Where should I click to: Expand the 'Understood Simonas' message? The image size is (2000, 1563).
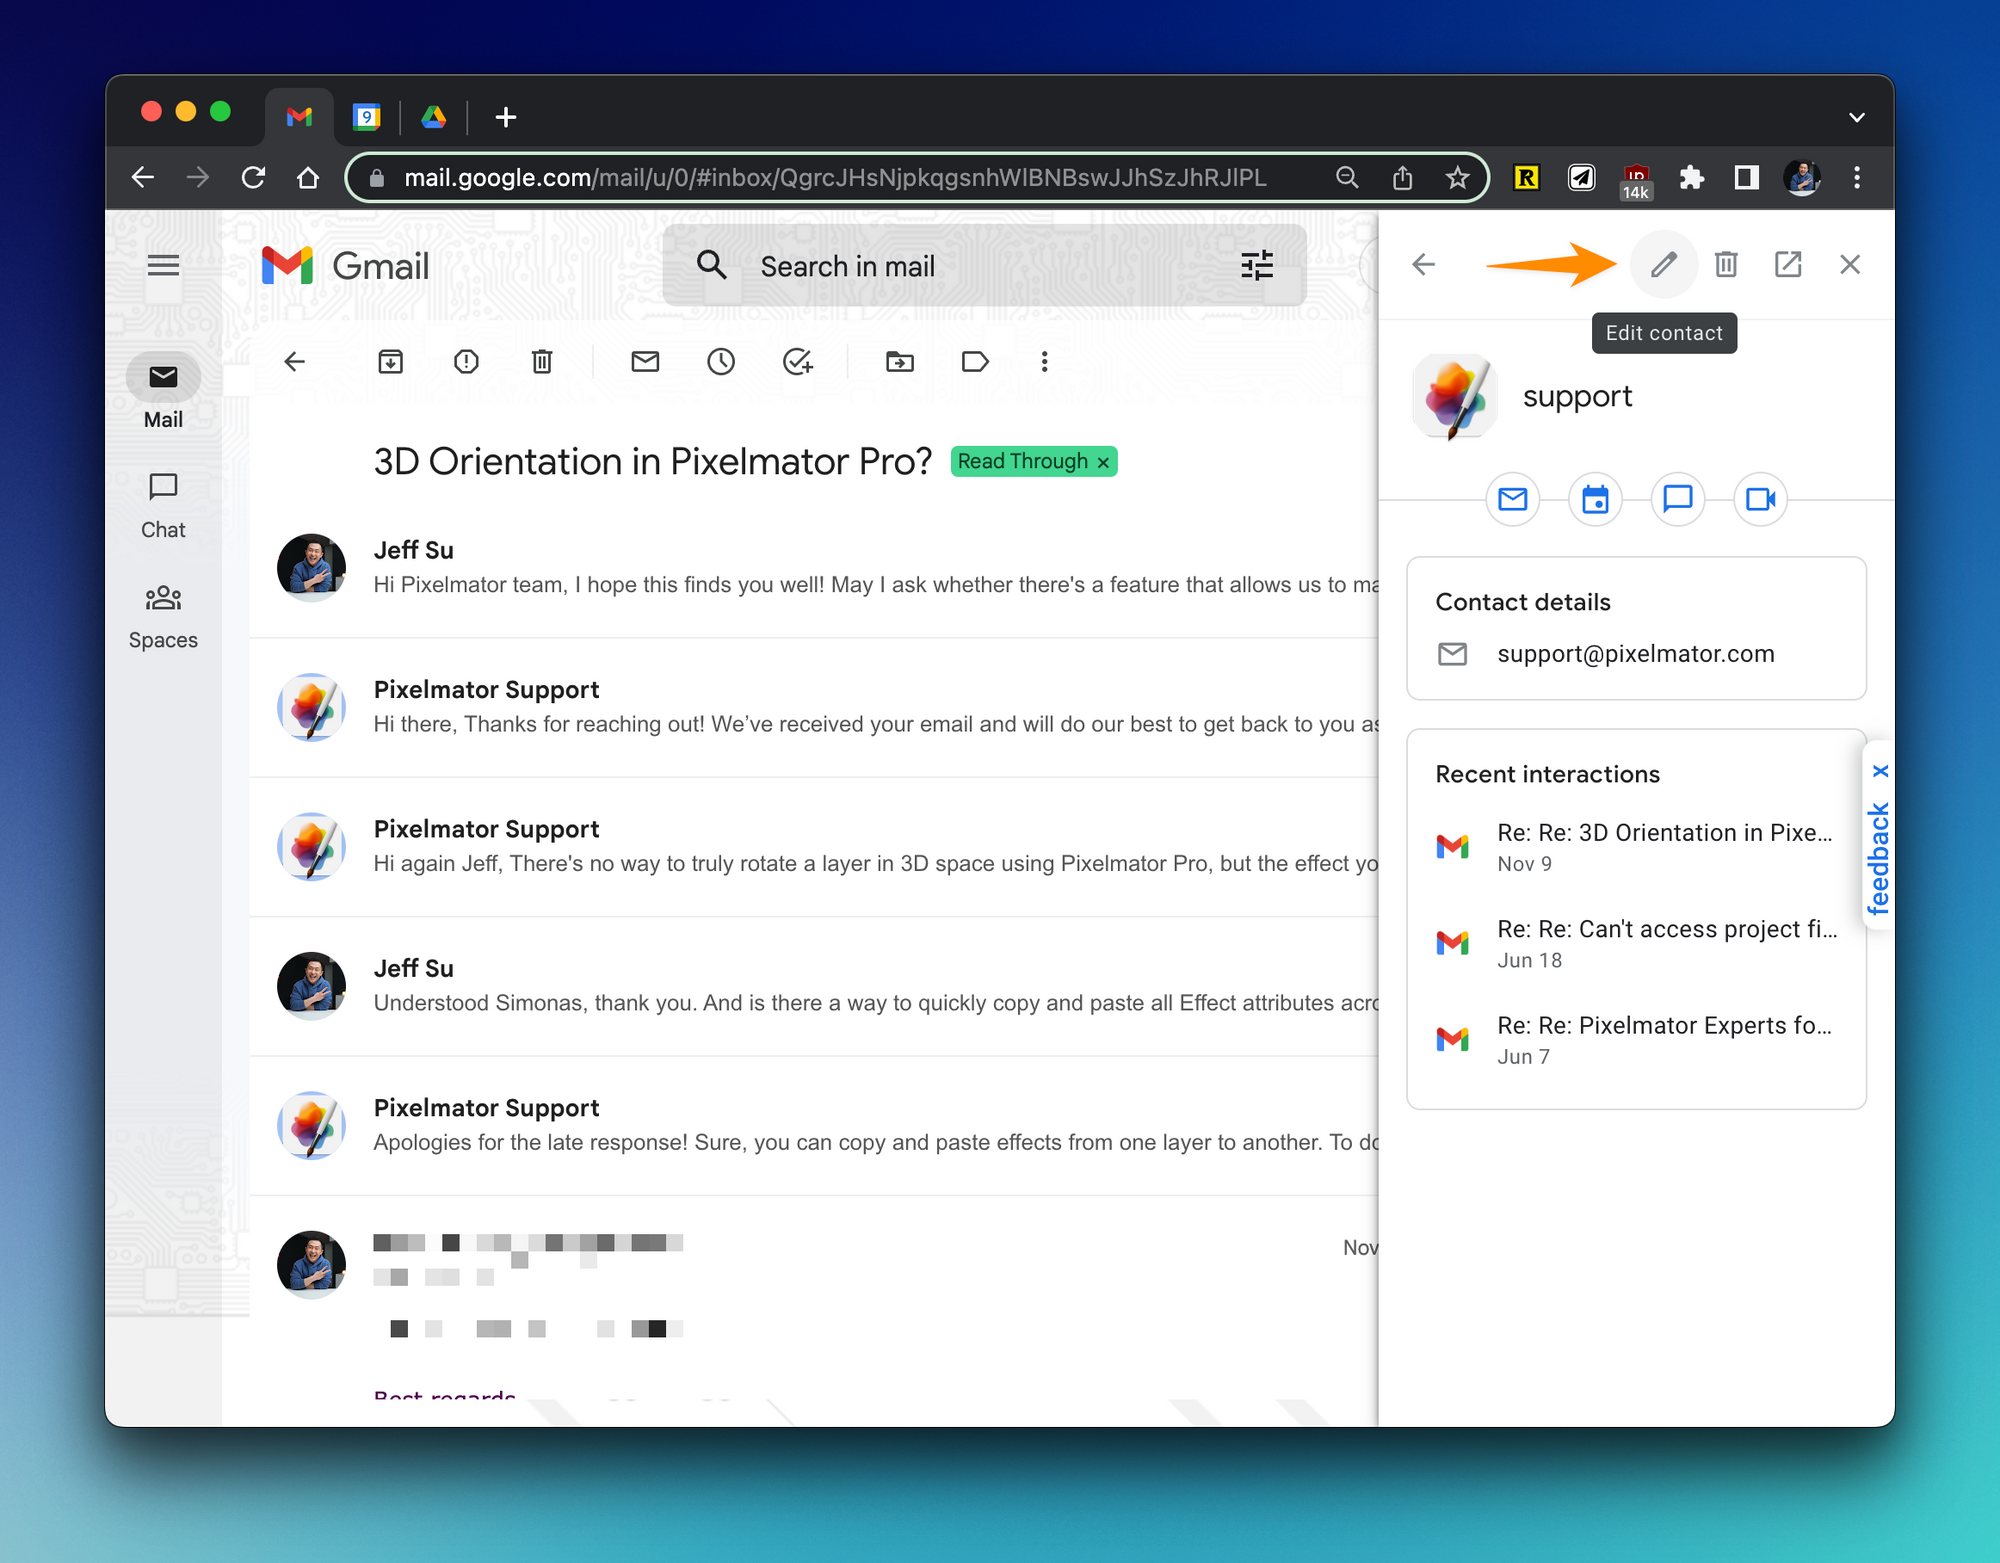coord(815,986)
